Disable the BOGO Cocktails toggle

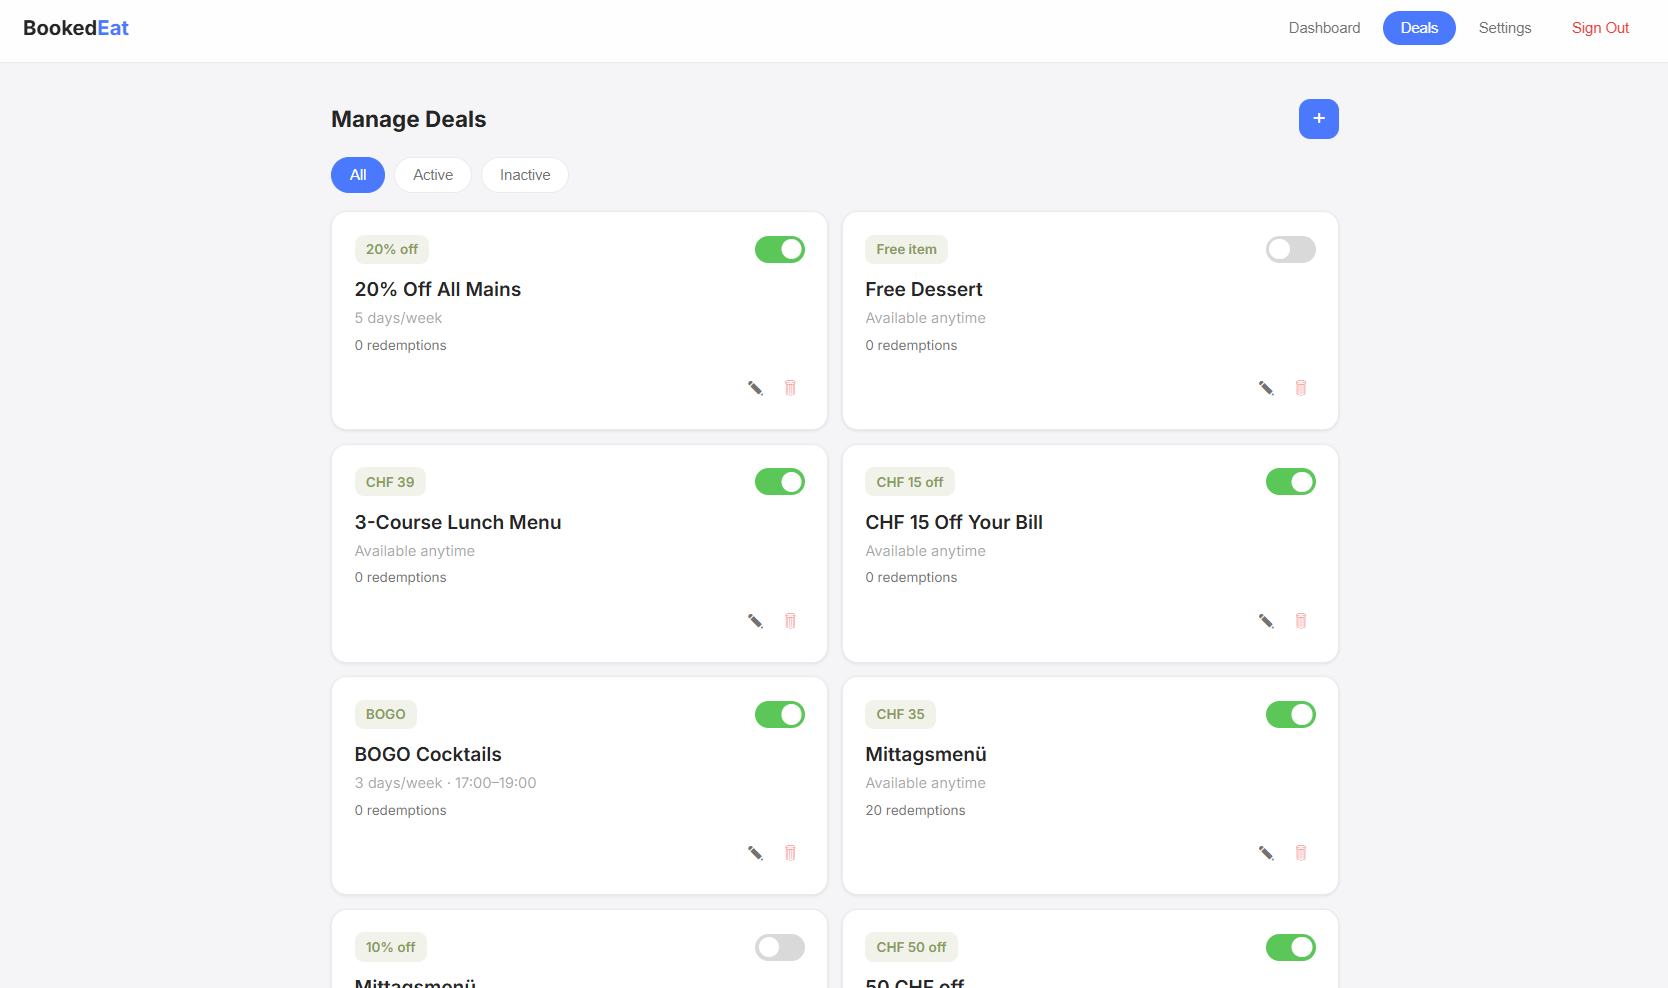coord(780,714)
